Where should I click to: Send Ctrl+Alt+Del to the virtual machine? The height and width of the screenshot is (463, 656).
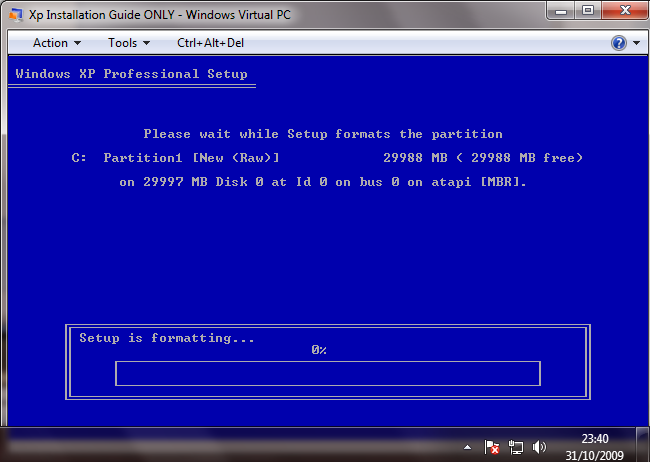coord(210,43)
